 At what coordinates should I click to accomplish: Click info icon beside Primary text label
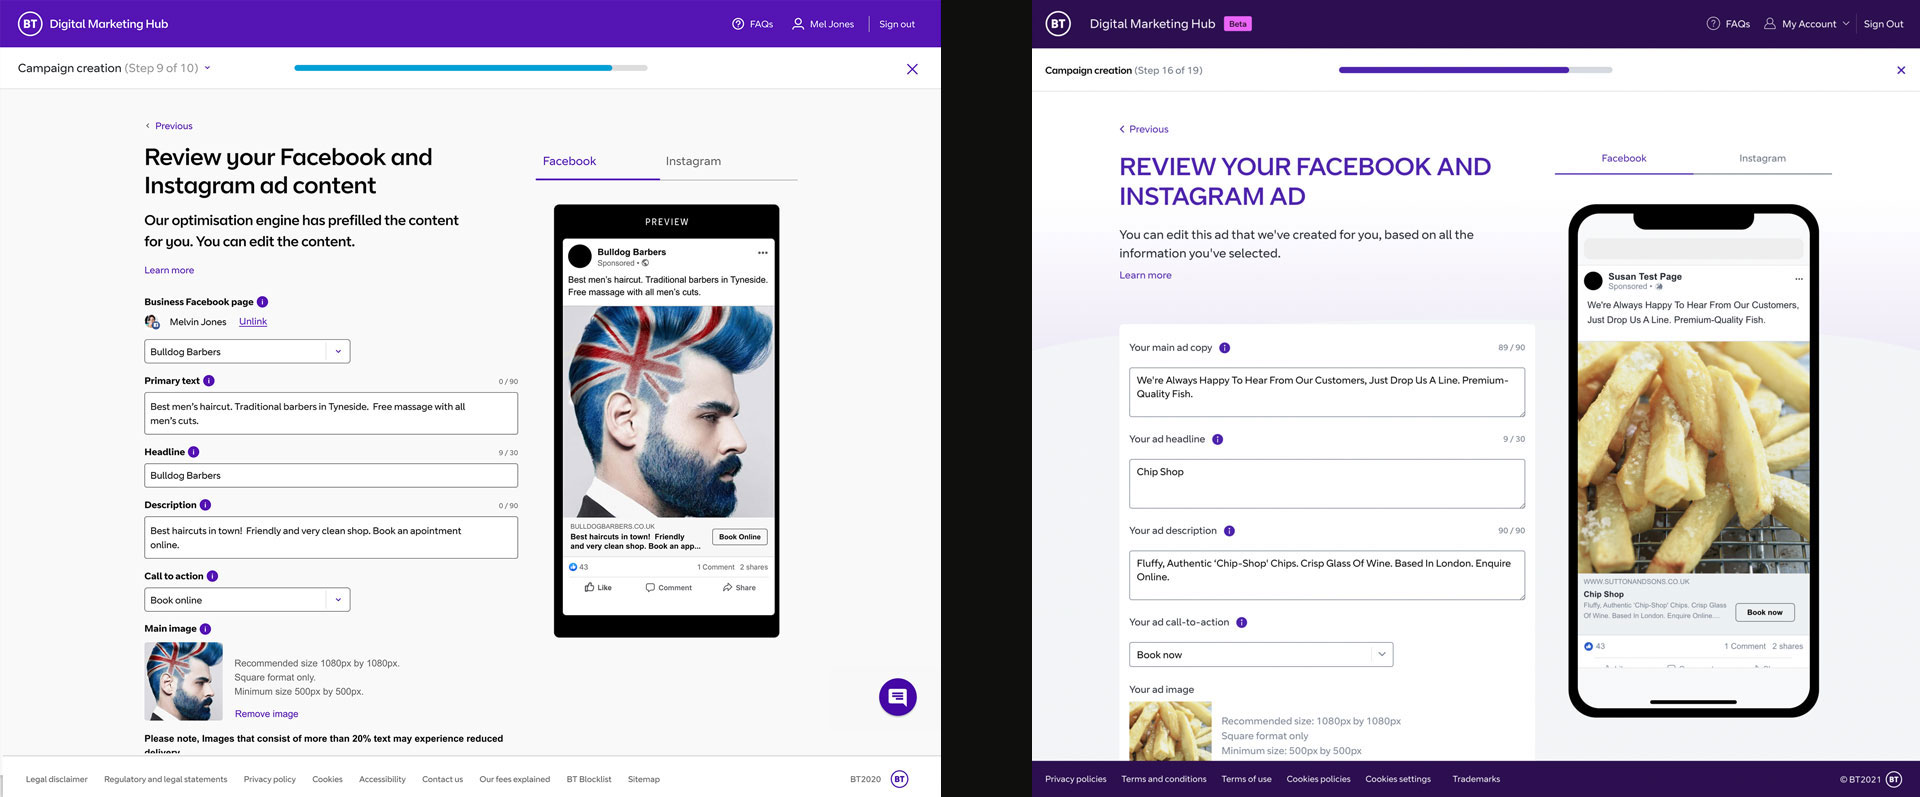[x=209, y=381]
